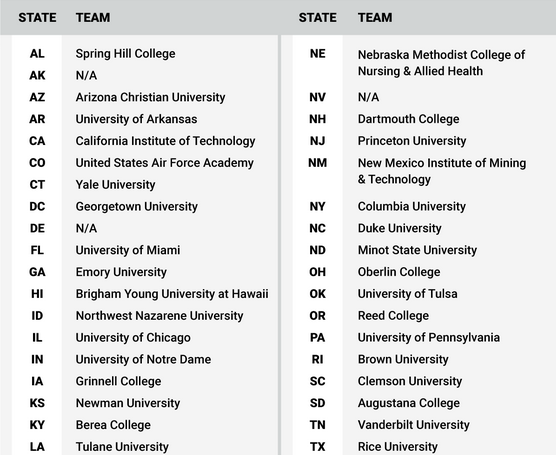The width and height of the screenshot is (556, 455).
Task: Click Princeton University entry
Action: [x=412, y=141]
